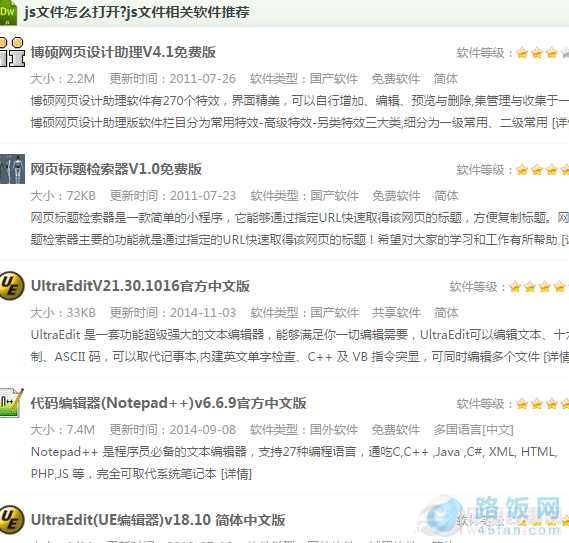Click rating stars for Notepad++ entry
This screenshot has width=569, height=543.
click(542, 404)
